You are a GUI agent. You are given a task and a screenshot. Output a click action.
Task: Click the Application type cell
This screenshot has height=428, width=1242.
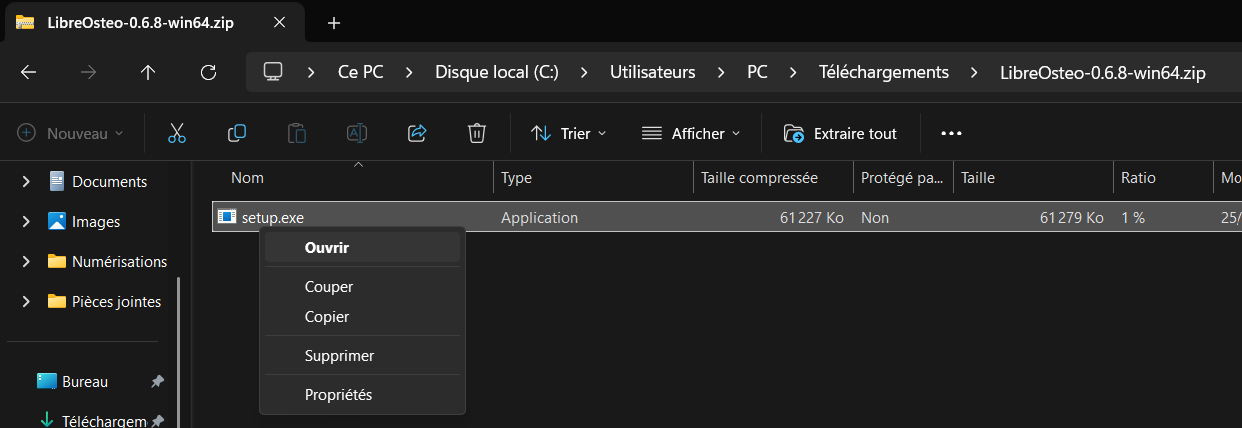click(x=539, y=217)
